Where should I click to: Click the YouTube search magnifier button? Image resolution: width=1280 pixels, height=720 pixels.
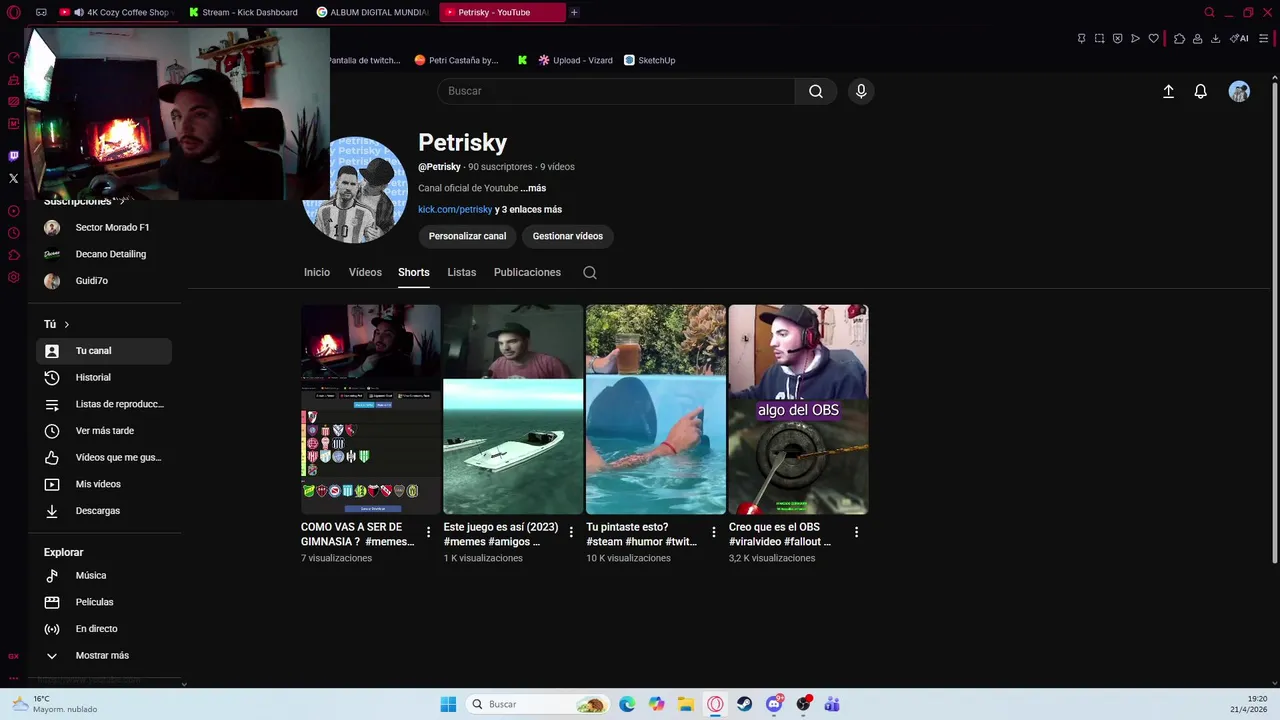pyautogui.click(x=816, y=91)
